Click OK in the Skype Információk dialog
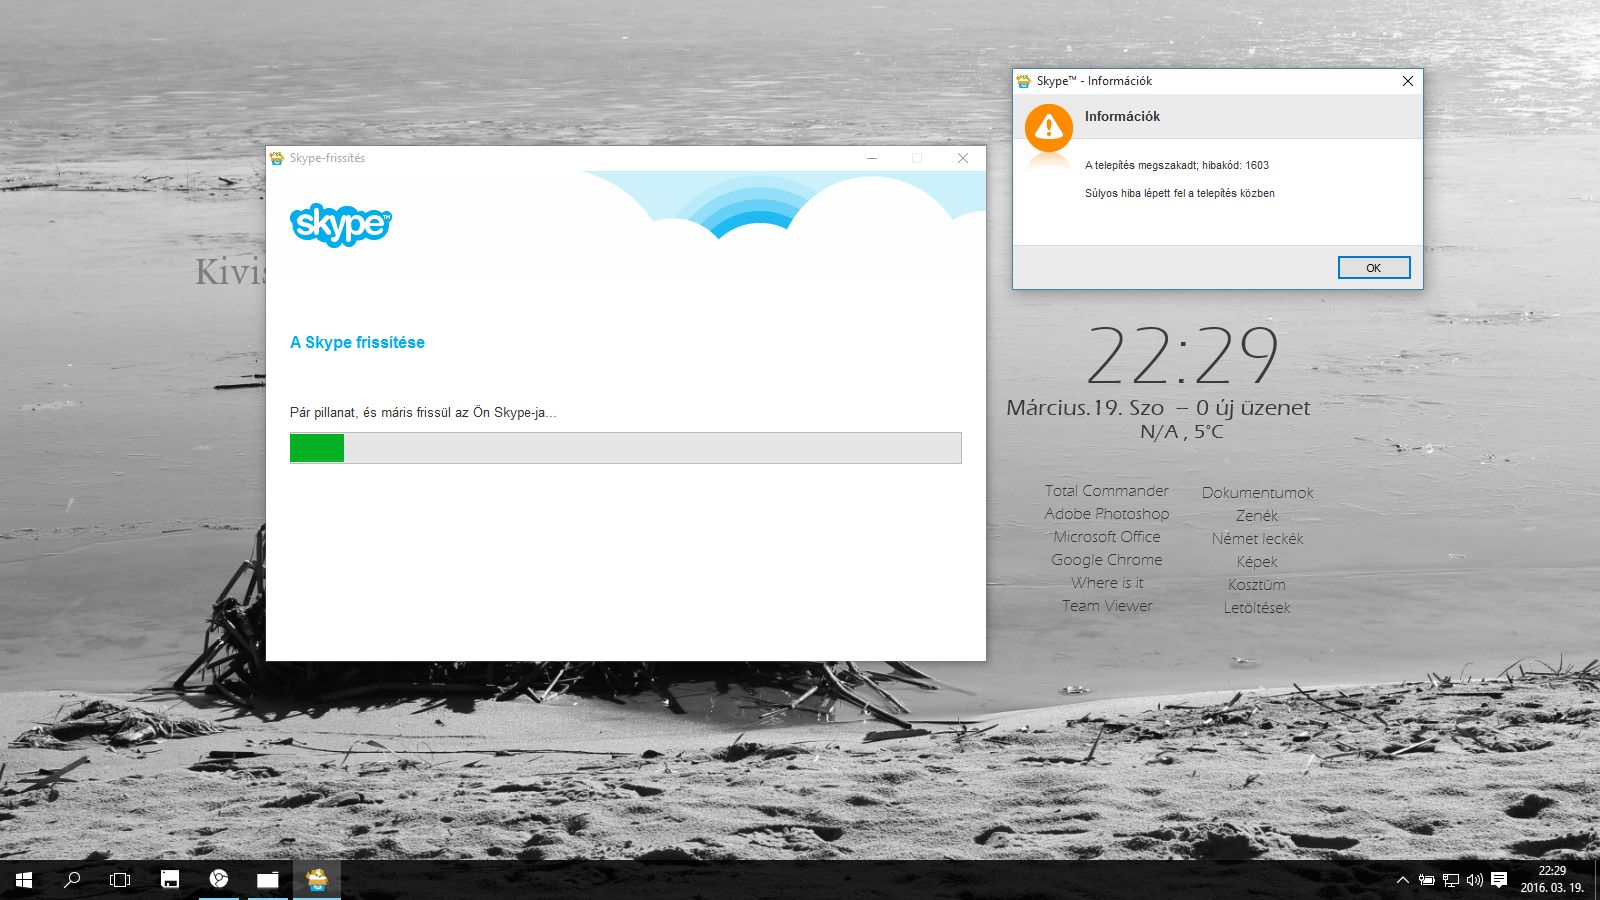The width and height of the screenshot is (1600, 900). [1374, 268]
